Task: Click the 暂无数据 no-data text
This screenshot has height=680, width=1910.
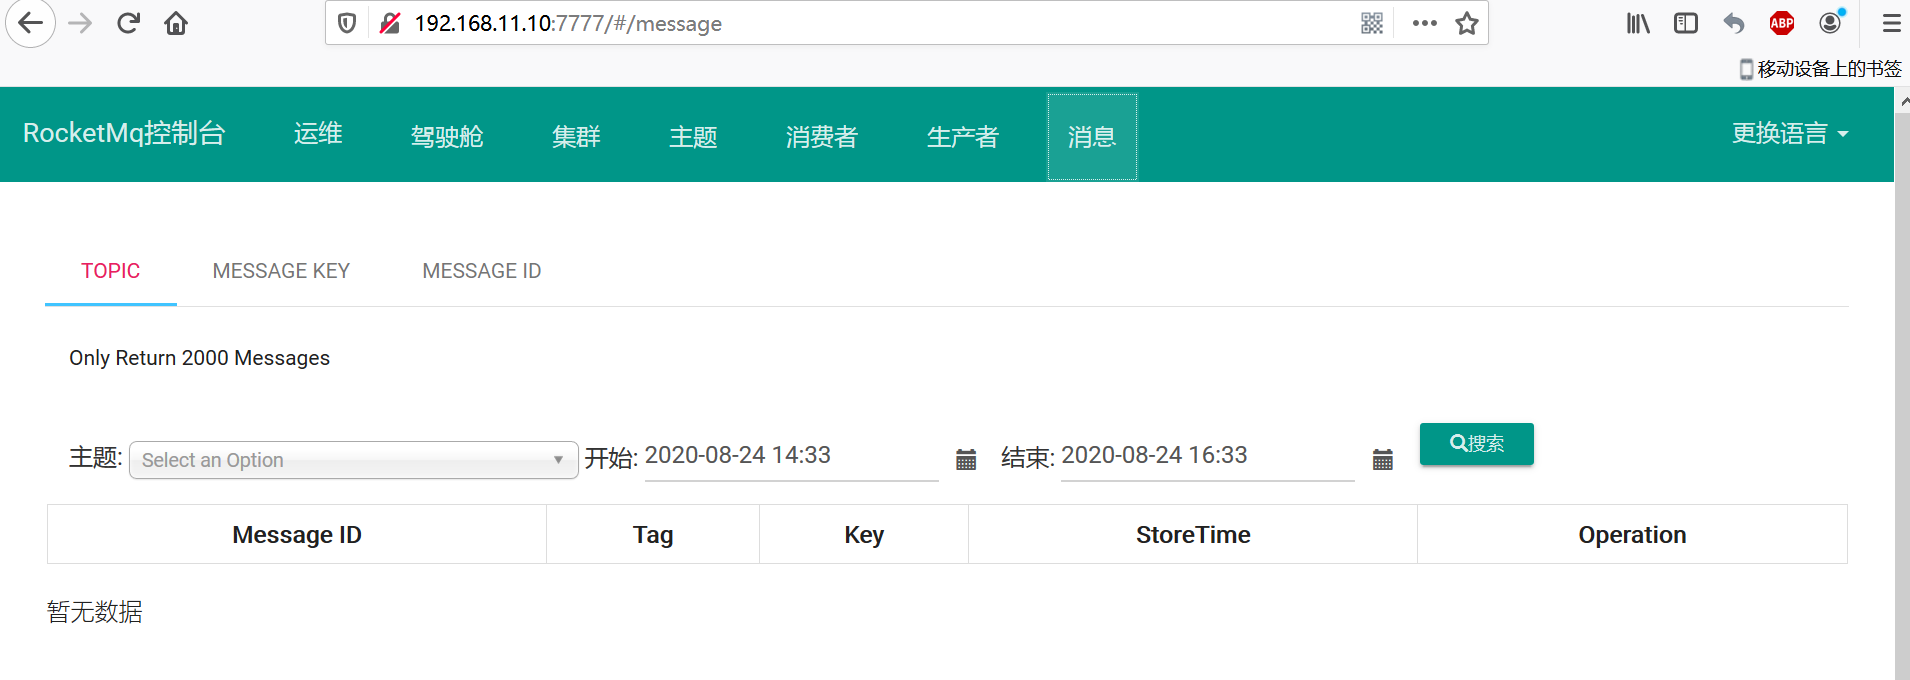Action: tap(95, 612)
